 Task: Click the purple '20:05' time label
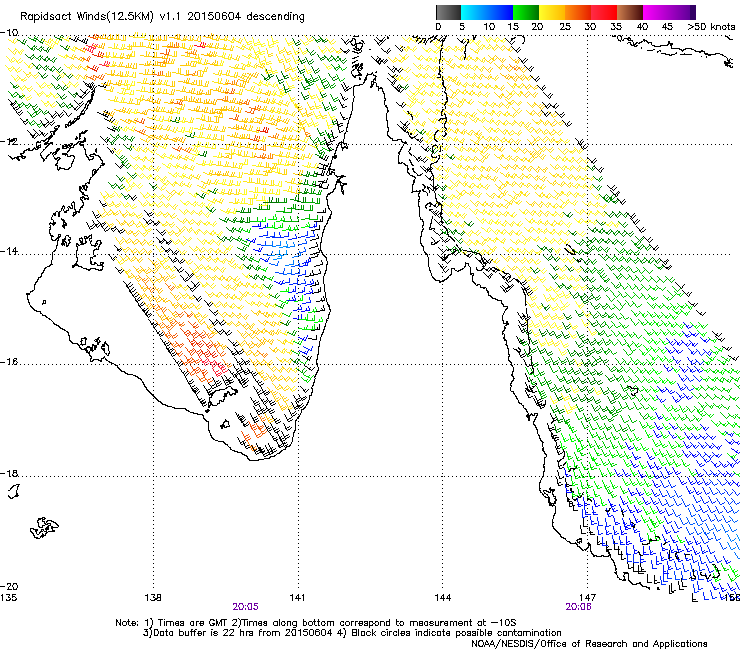point(245,607)
